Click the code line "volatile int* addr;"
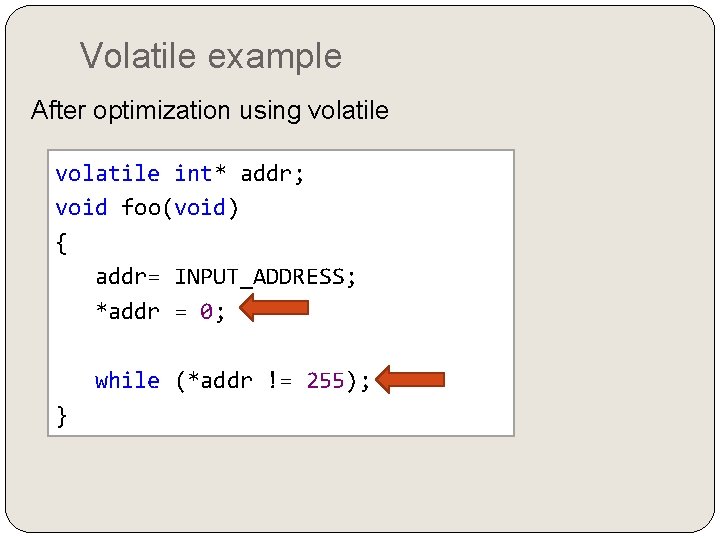This screenshot has height=540, width=720. coord(180,174)
